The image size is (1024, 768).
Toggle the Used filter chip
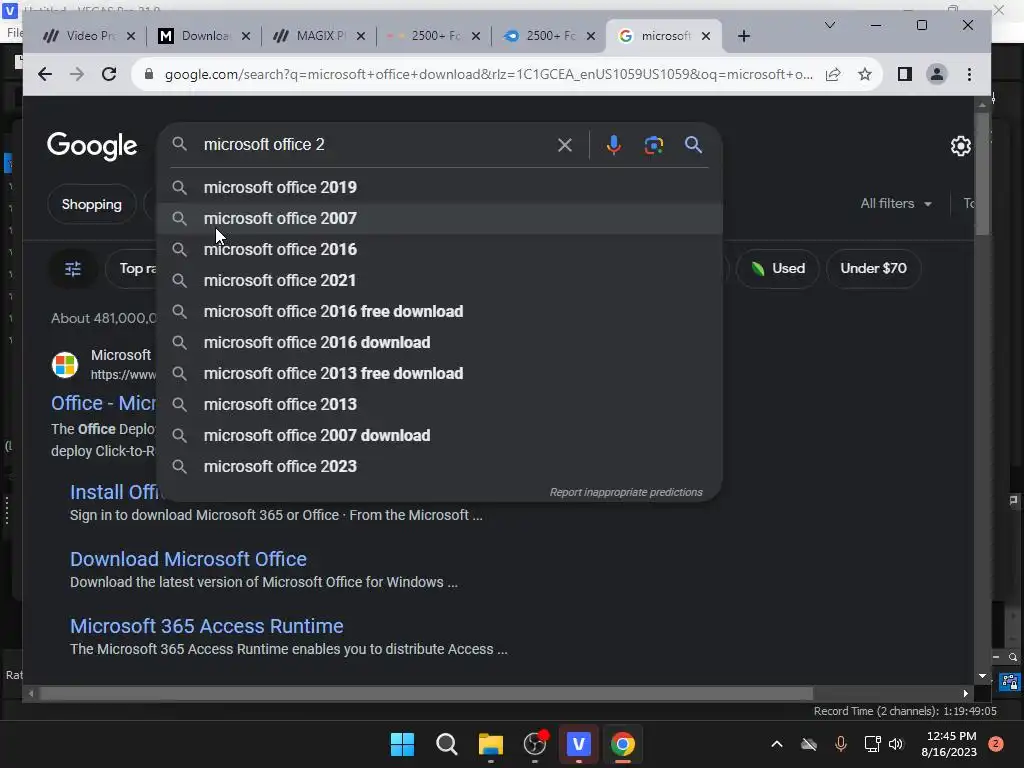777,268
